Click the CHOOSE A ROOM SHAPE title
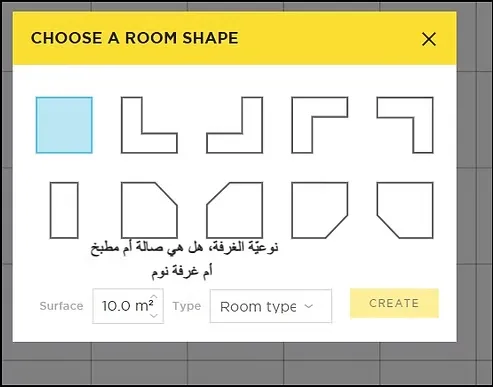The image size is (493, 387). coord(135,38)
